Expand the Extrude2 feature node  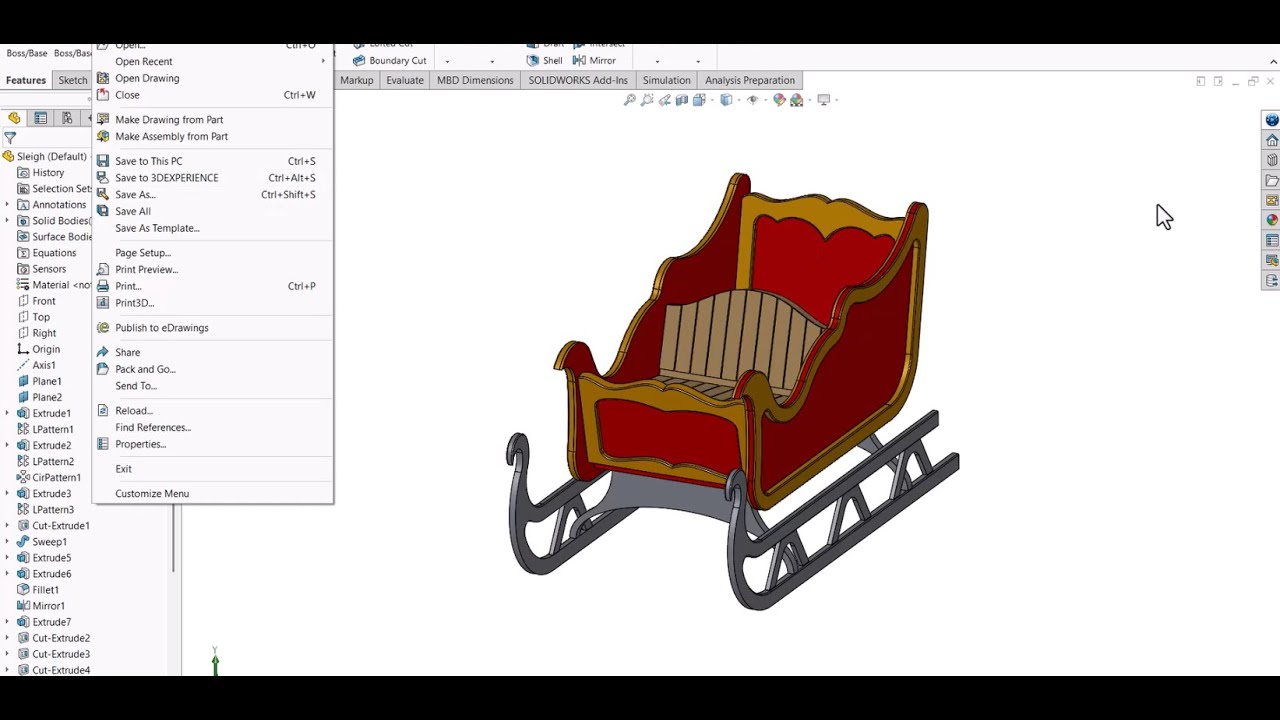(7, 445)
